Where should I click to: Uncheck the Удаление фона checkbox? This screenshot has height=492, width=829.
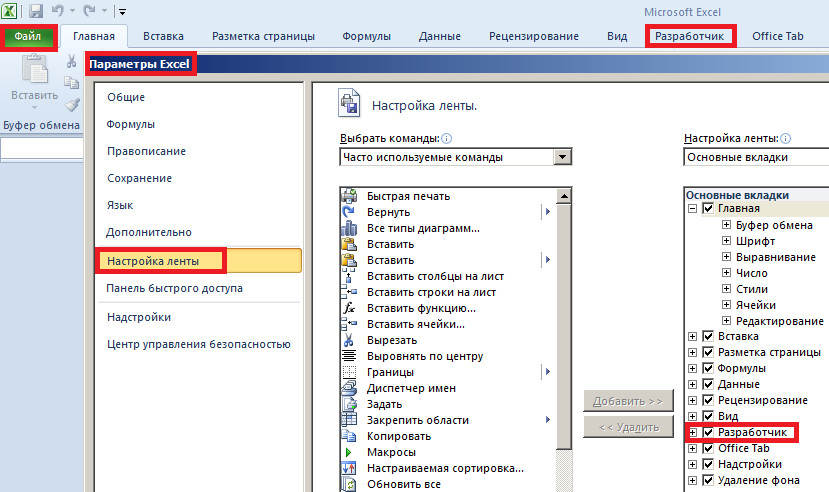click(708, 480)
